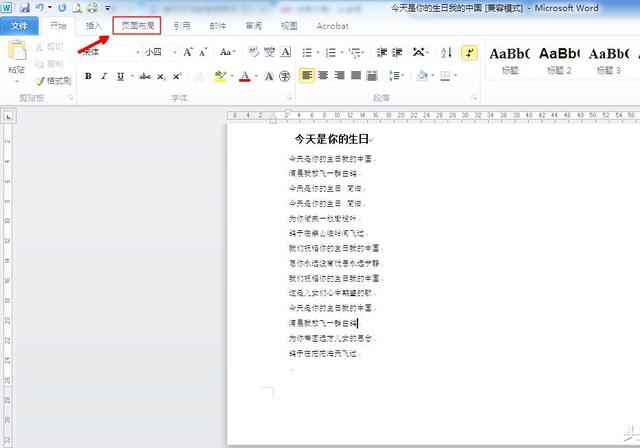
Task: Switch to the 开始 (Home) tab
Action: [x=58, y=26]
